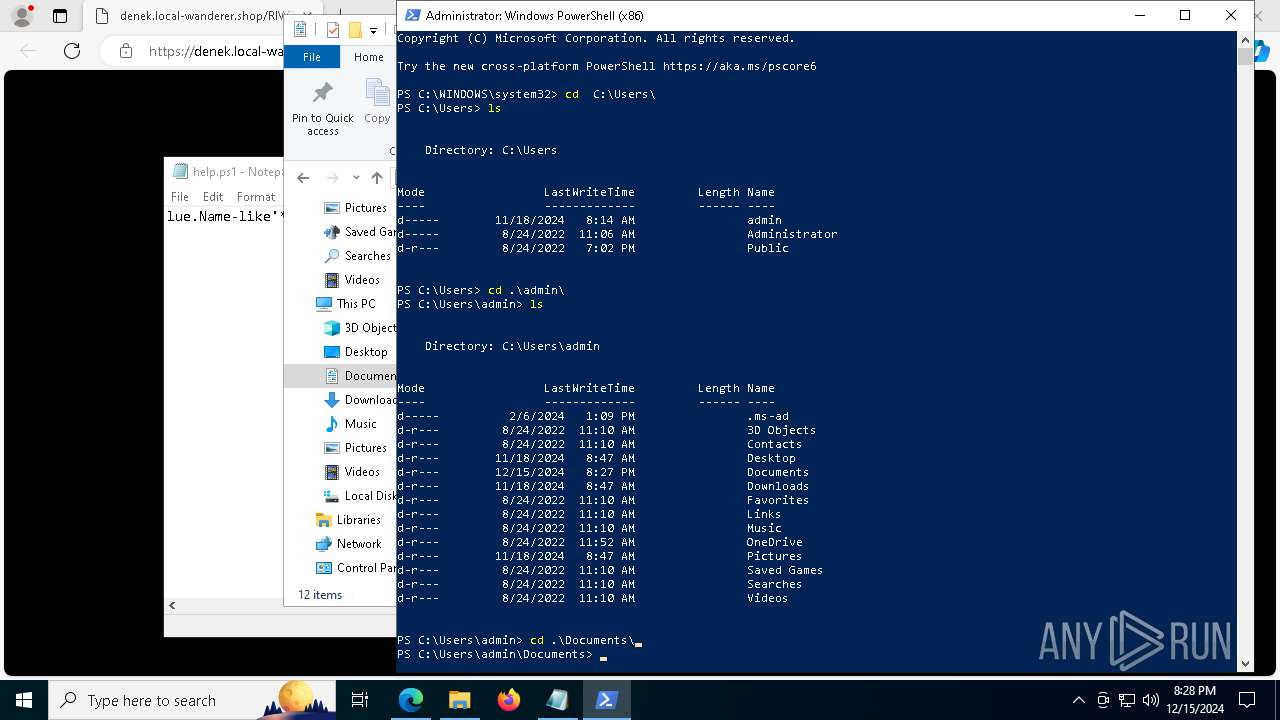Open the volume control tray icon
The height and width of the screenshot is (720, 1280).
[1151, 700]
